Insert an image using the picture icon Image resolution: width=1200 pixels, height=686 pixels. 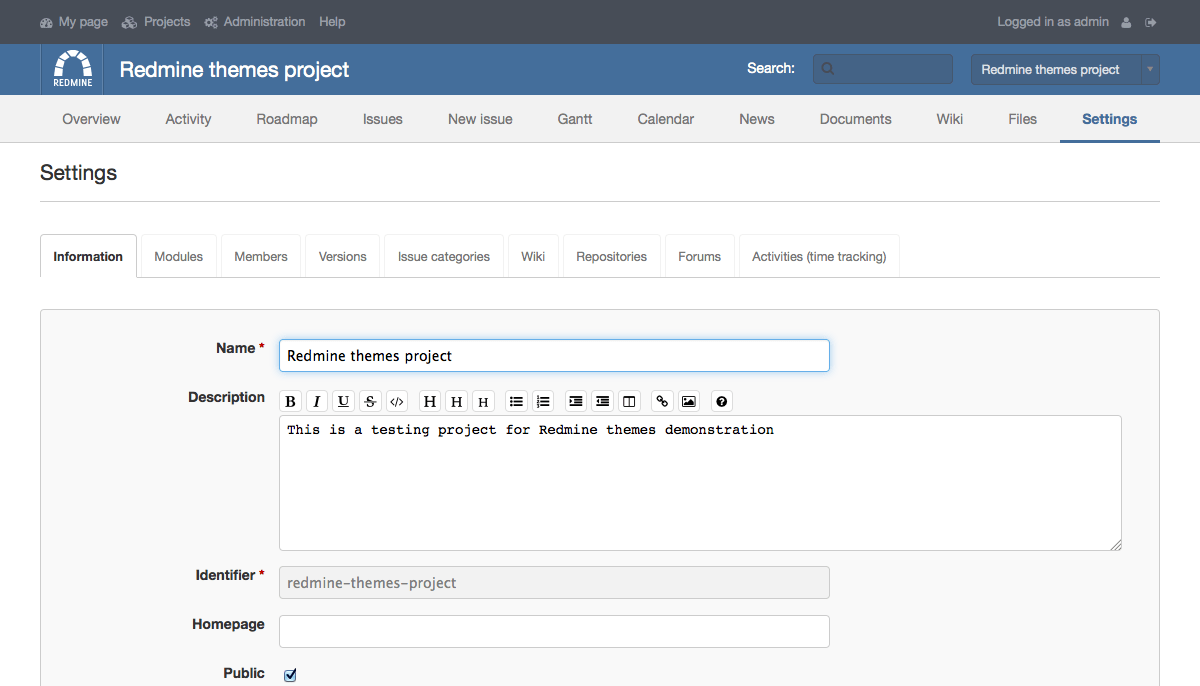click(689, 401)
